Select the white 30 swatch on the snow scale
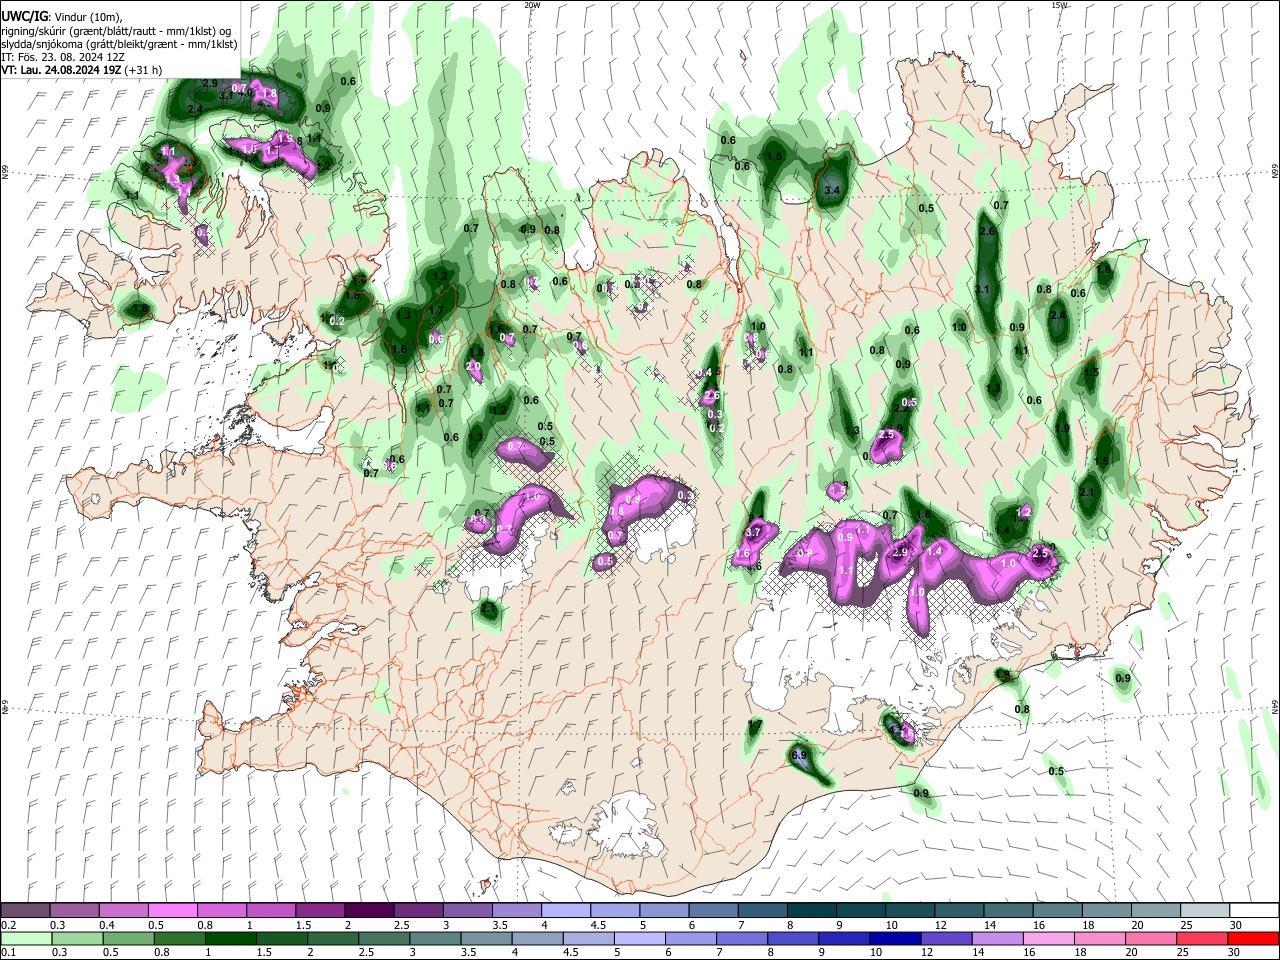The image size is (1280, 960). pos(1253,911)
